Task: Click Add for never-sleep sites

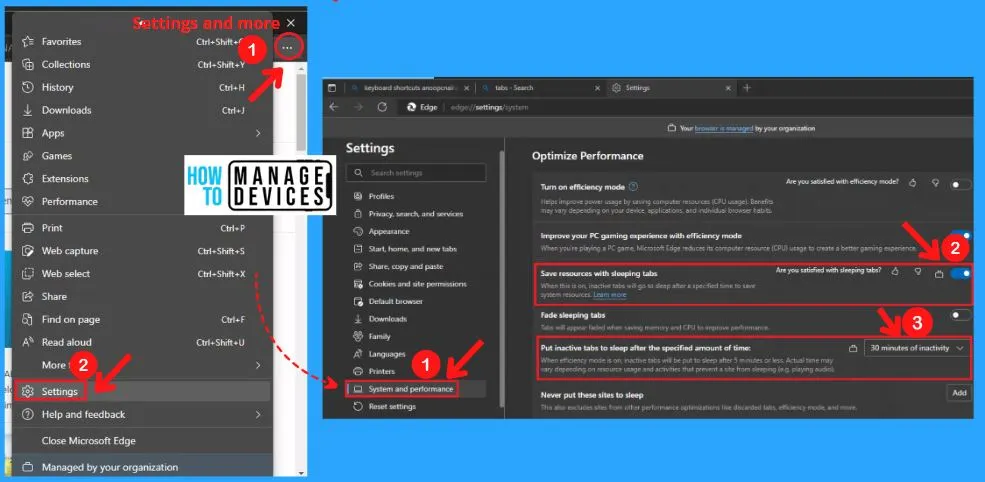Action: click(959, 393)
